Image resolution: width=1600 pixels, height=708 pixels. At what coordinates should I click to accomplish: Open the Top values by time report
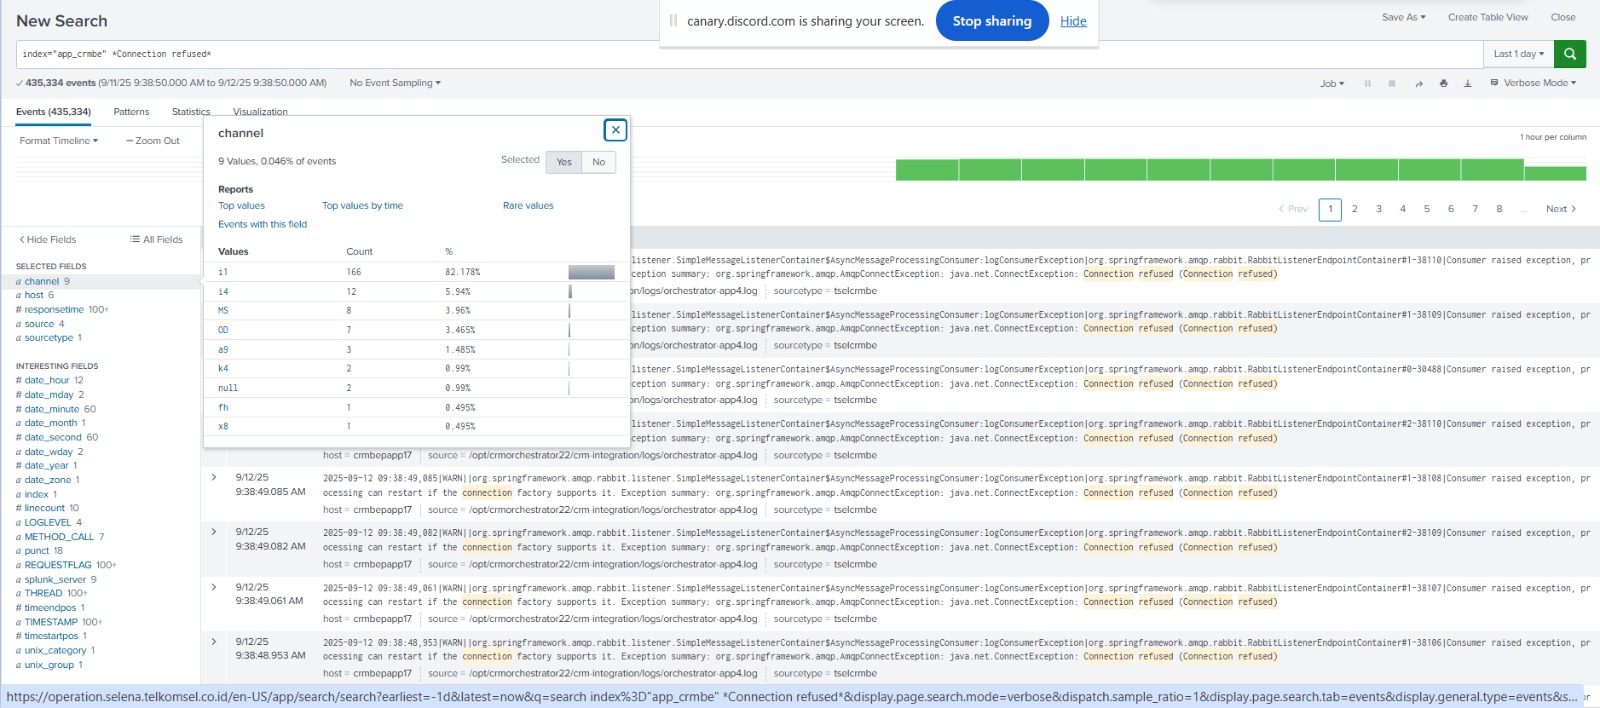pos(362,206)
